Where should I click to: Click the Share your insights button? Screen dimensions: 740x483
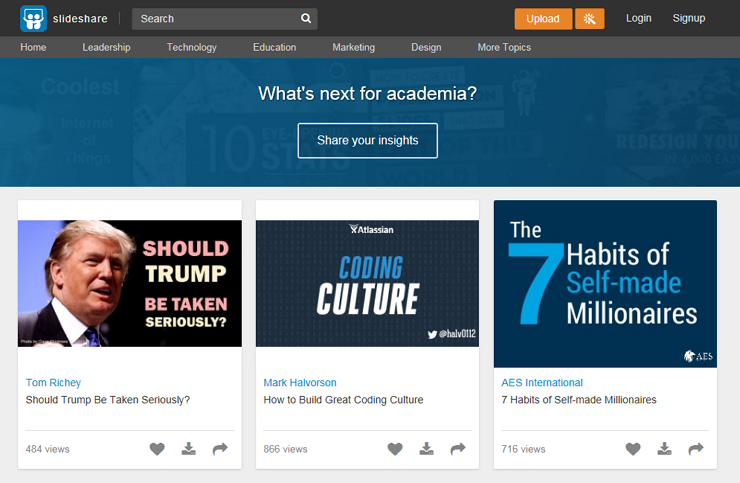pyautogui.click(x=368, y=141)
